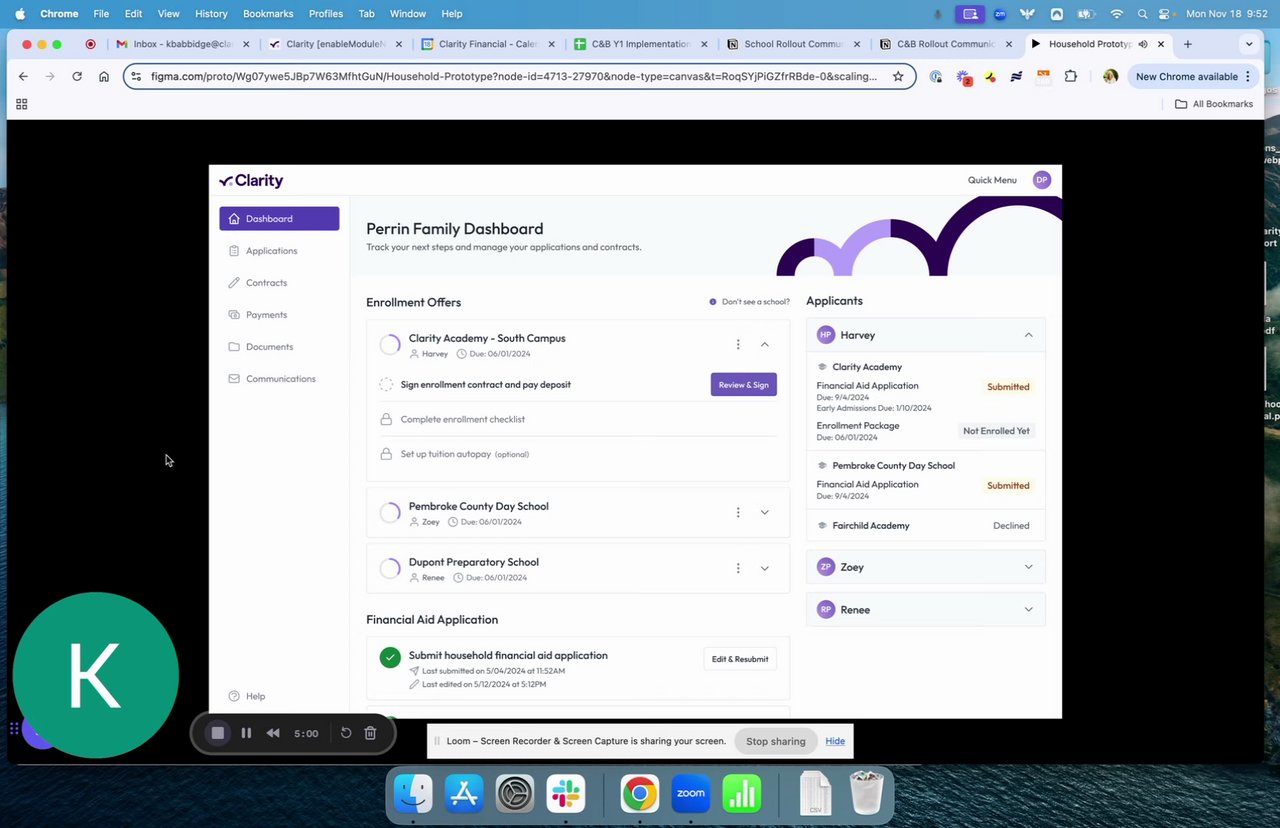The image size is (1280, 828).
Task: Click the Clarity logo
Action: (251, 181)
